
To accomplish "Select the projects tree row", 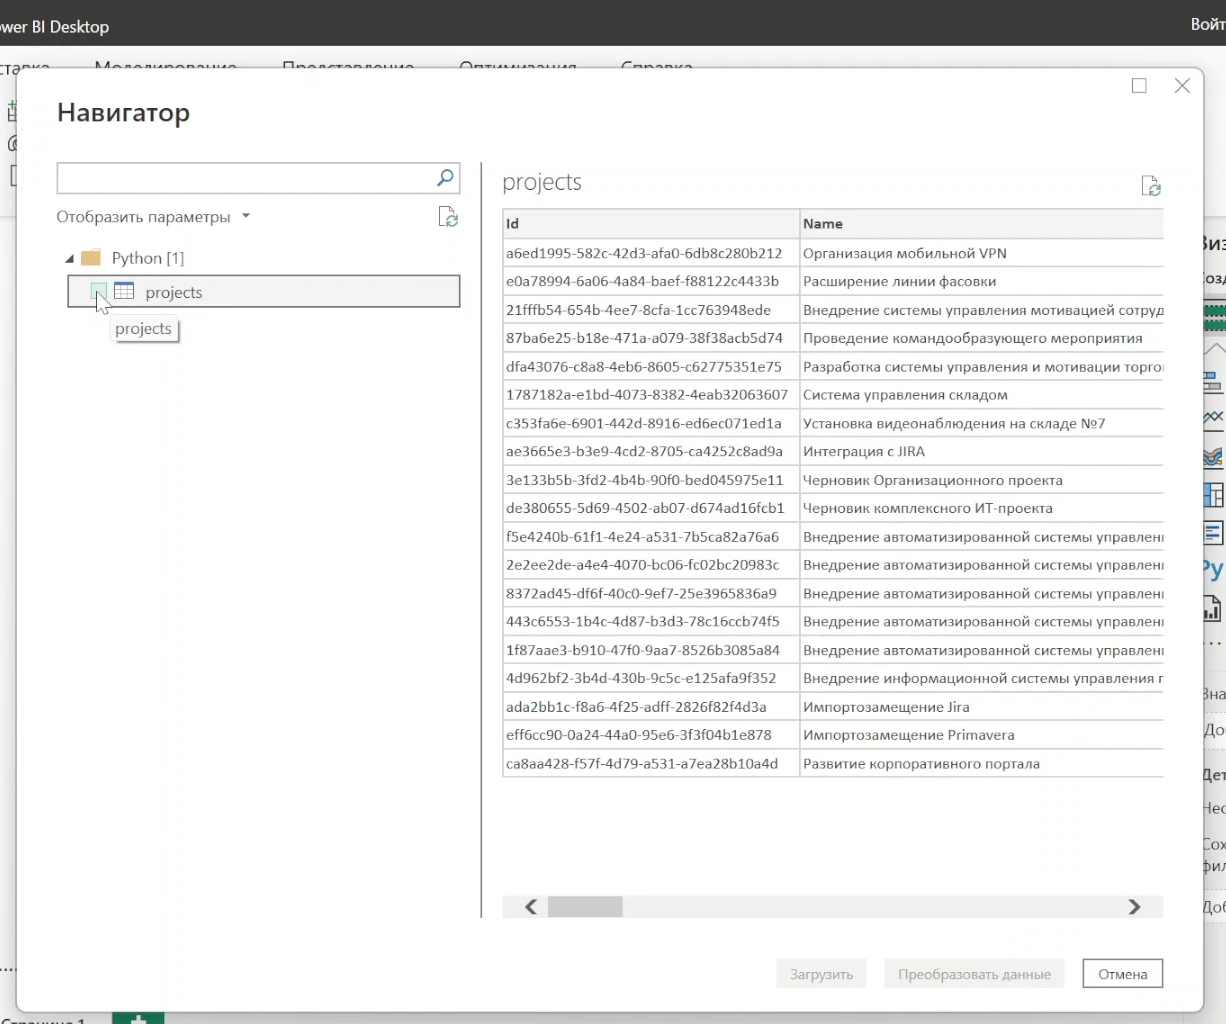I will pos(264,292).
